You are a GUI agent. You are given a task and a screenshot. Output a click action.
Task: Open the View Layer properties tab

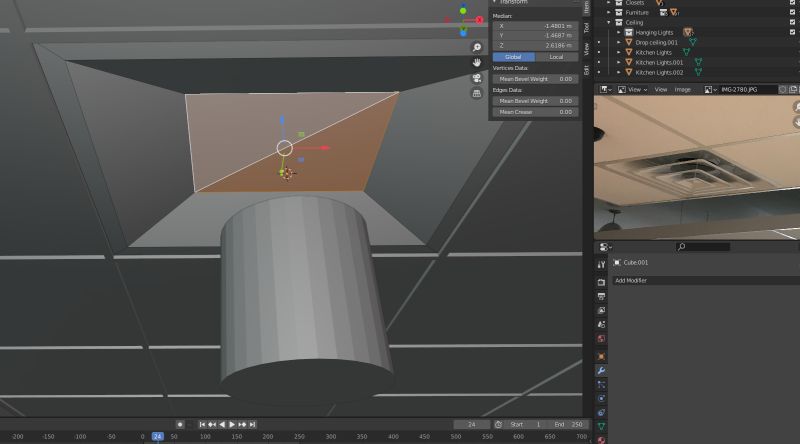pos(601,310)
